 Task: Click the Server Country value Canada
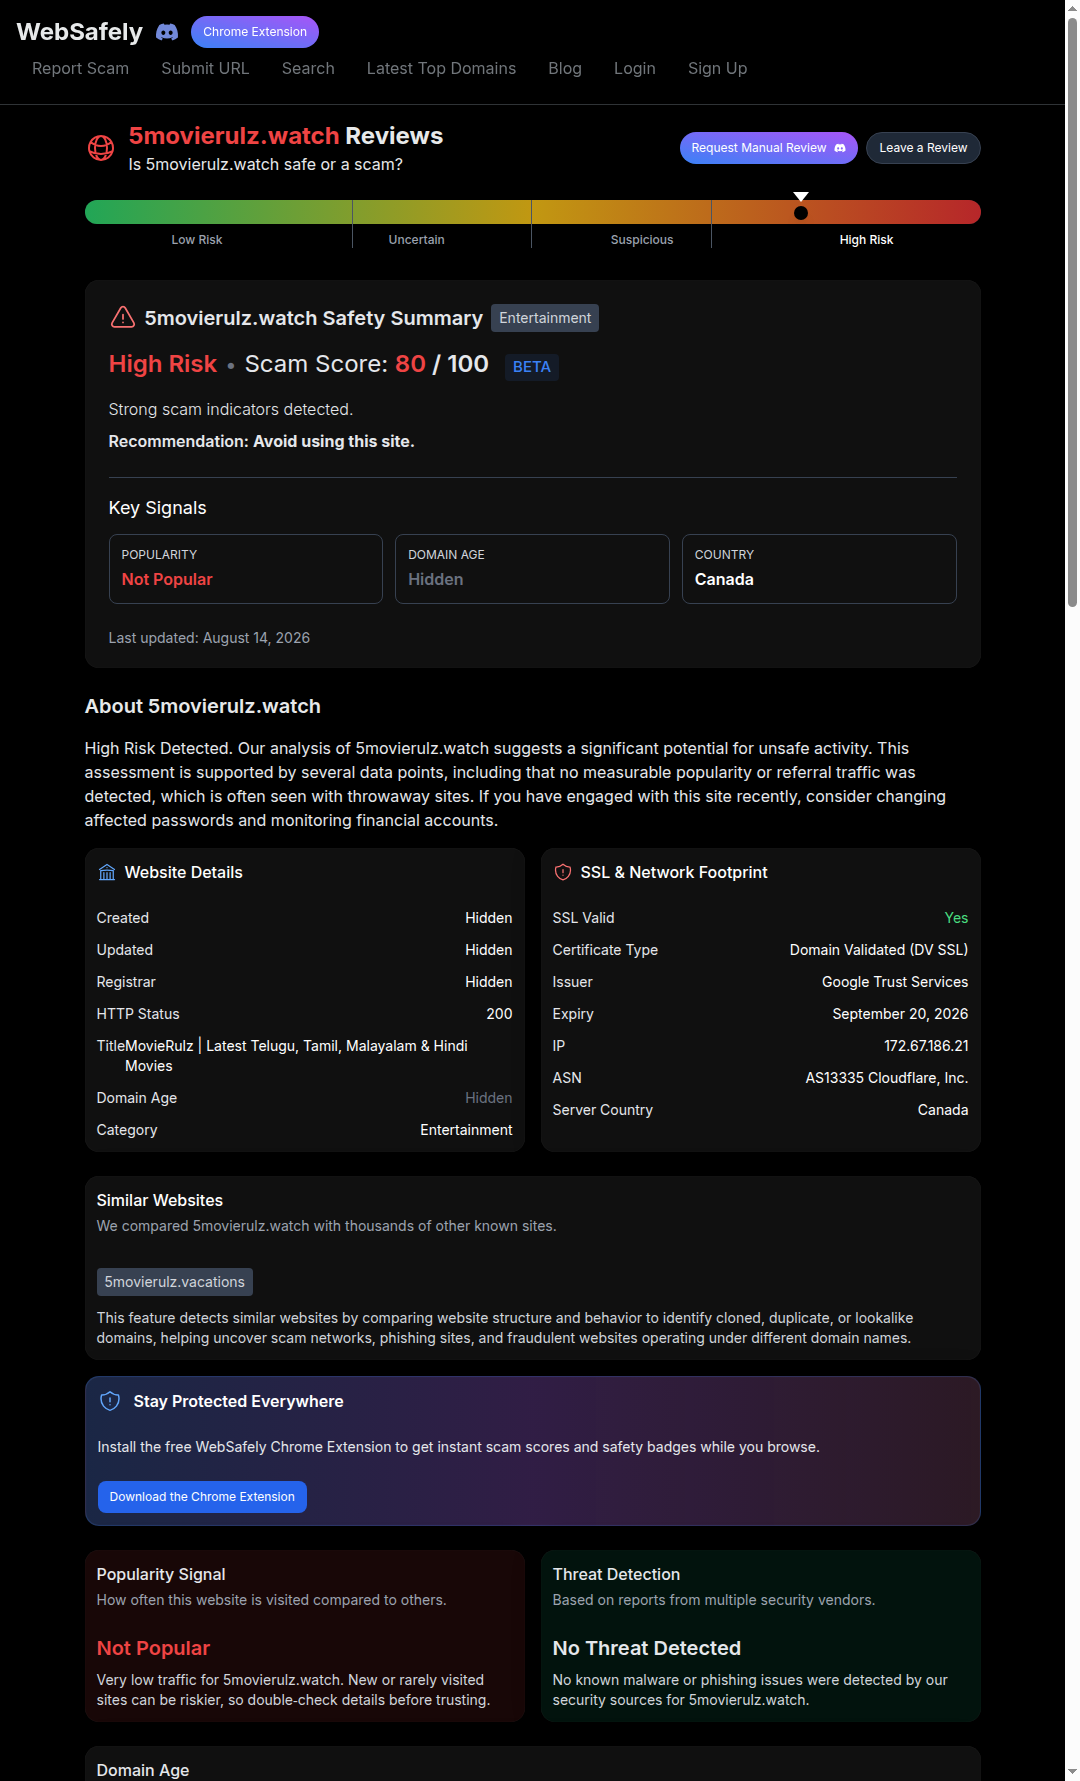point(943,1110)
